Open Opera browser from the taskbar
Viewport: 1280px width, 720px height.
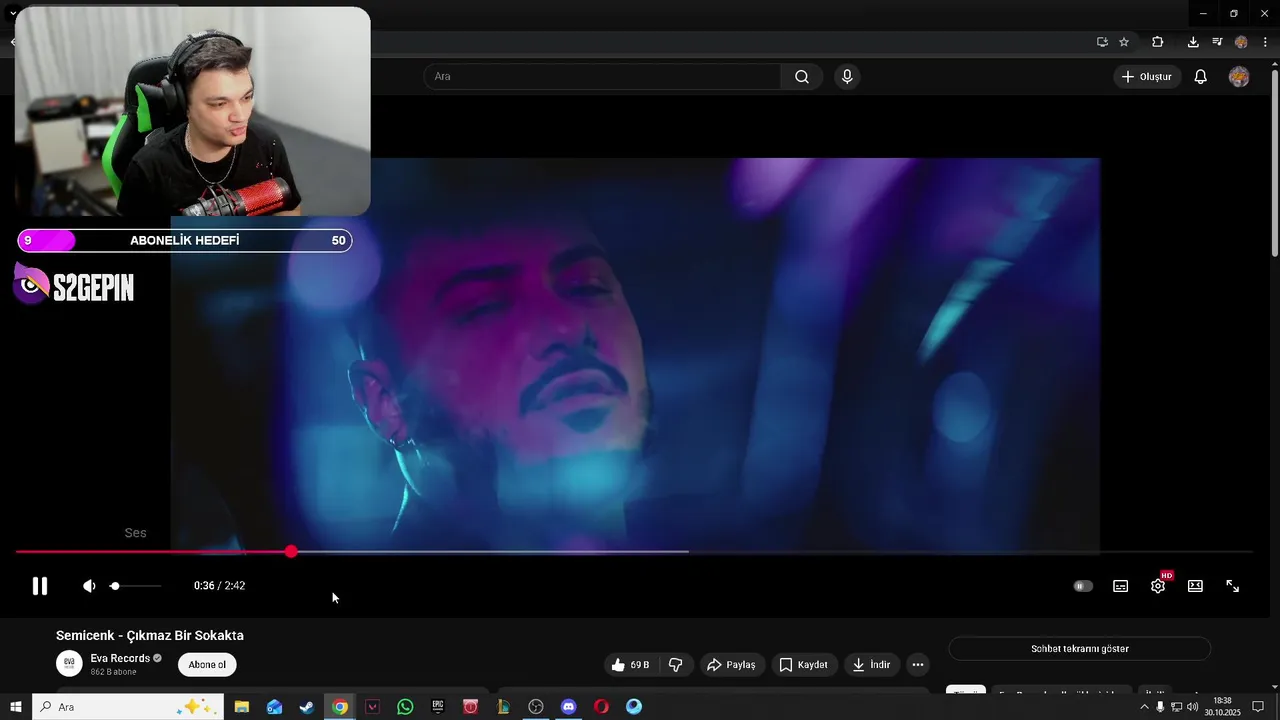pos(601,707)
